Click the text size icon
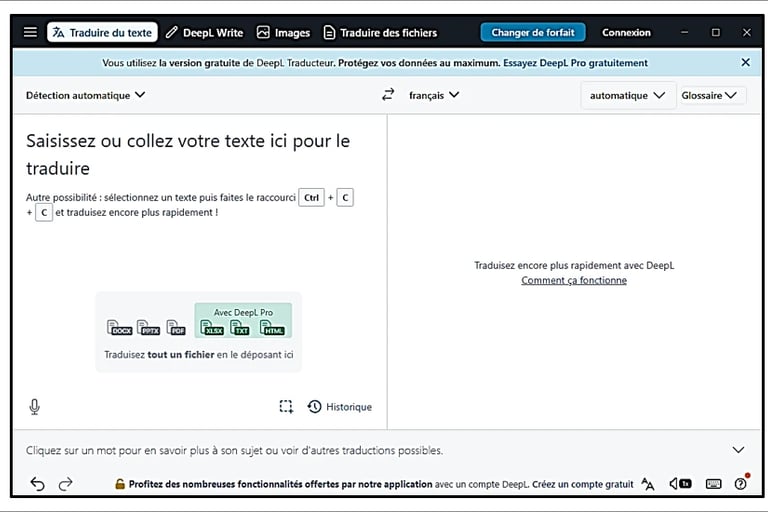Image resolution: width=768 pixels, height=512 pixels. [648, 484]
